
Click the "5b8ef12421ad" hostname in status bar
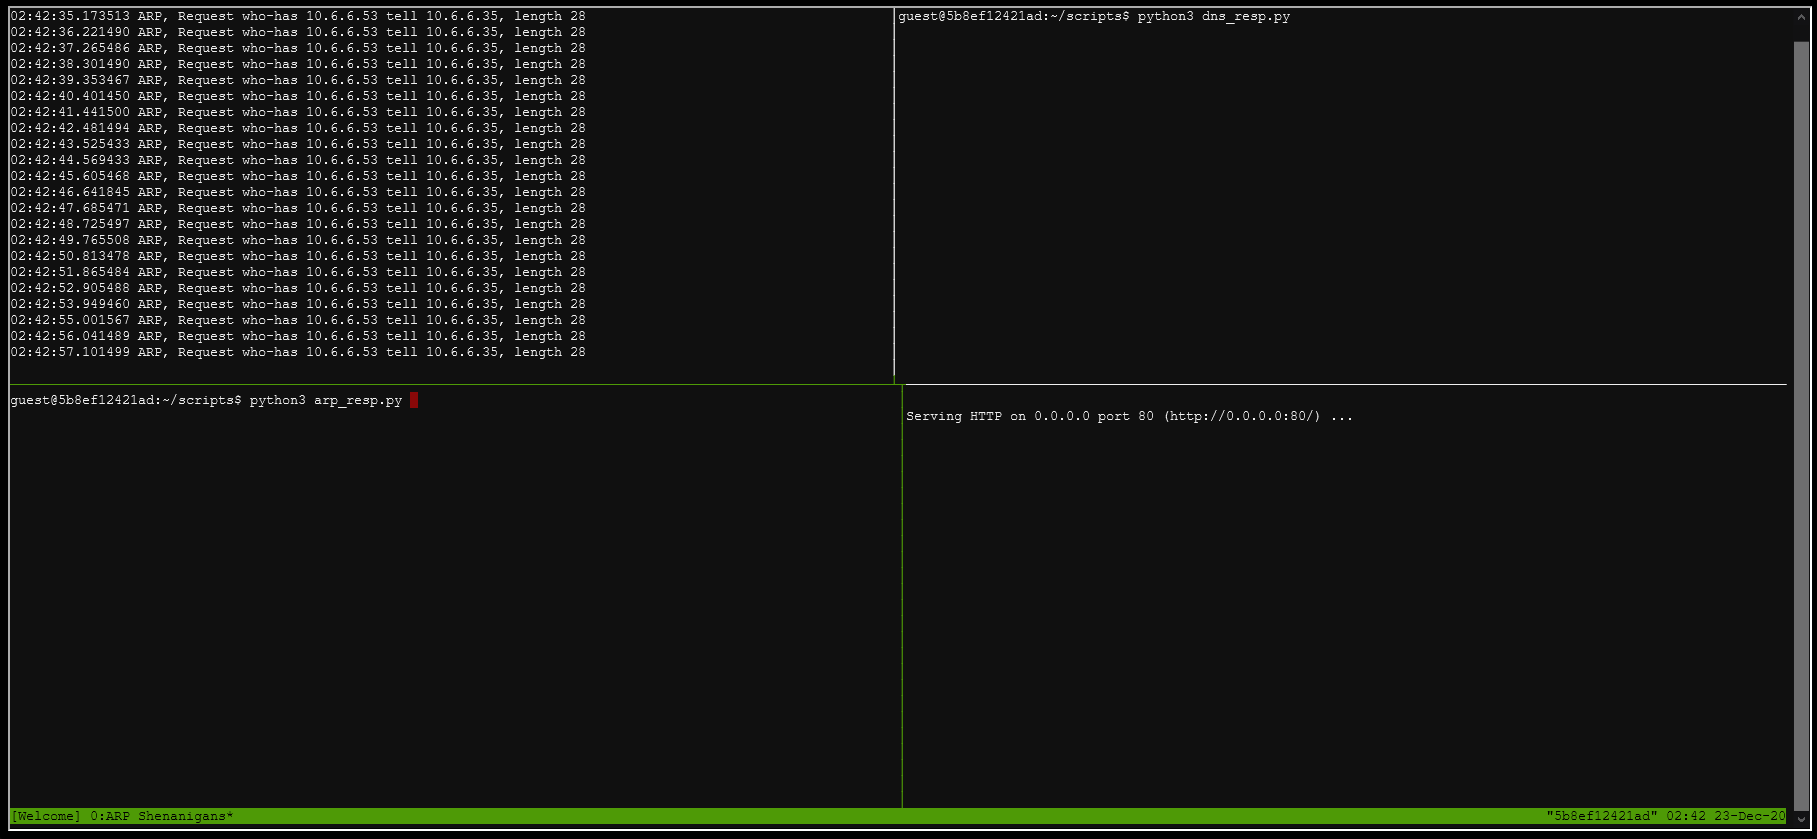click(1601, 816)
